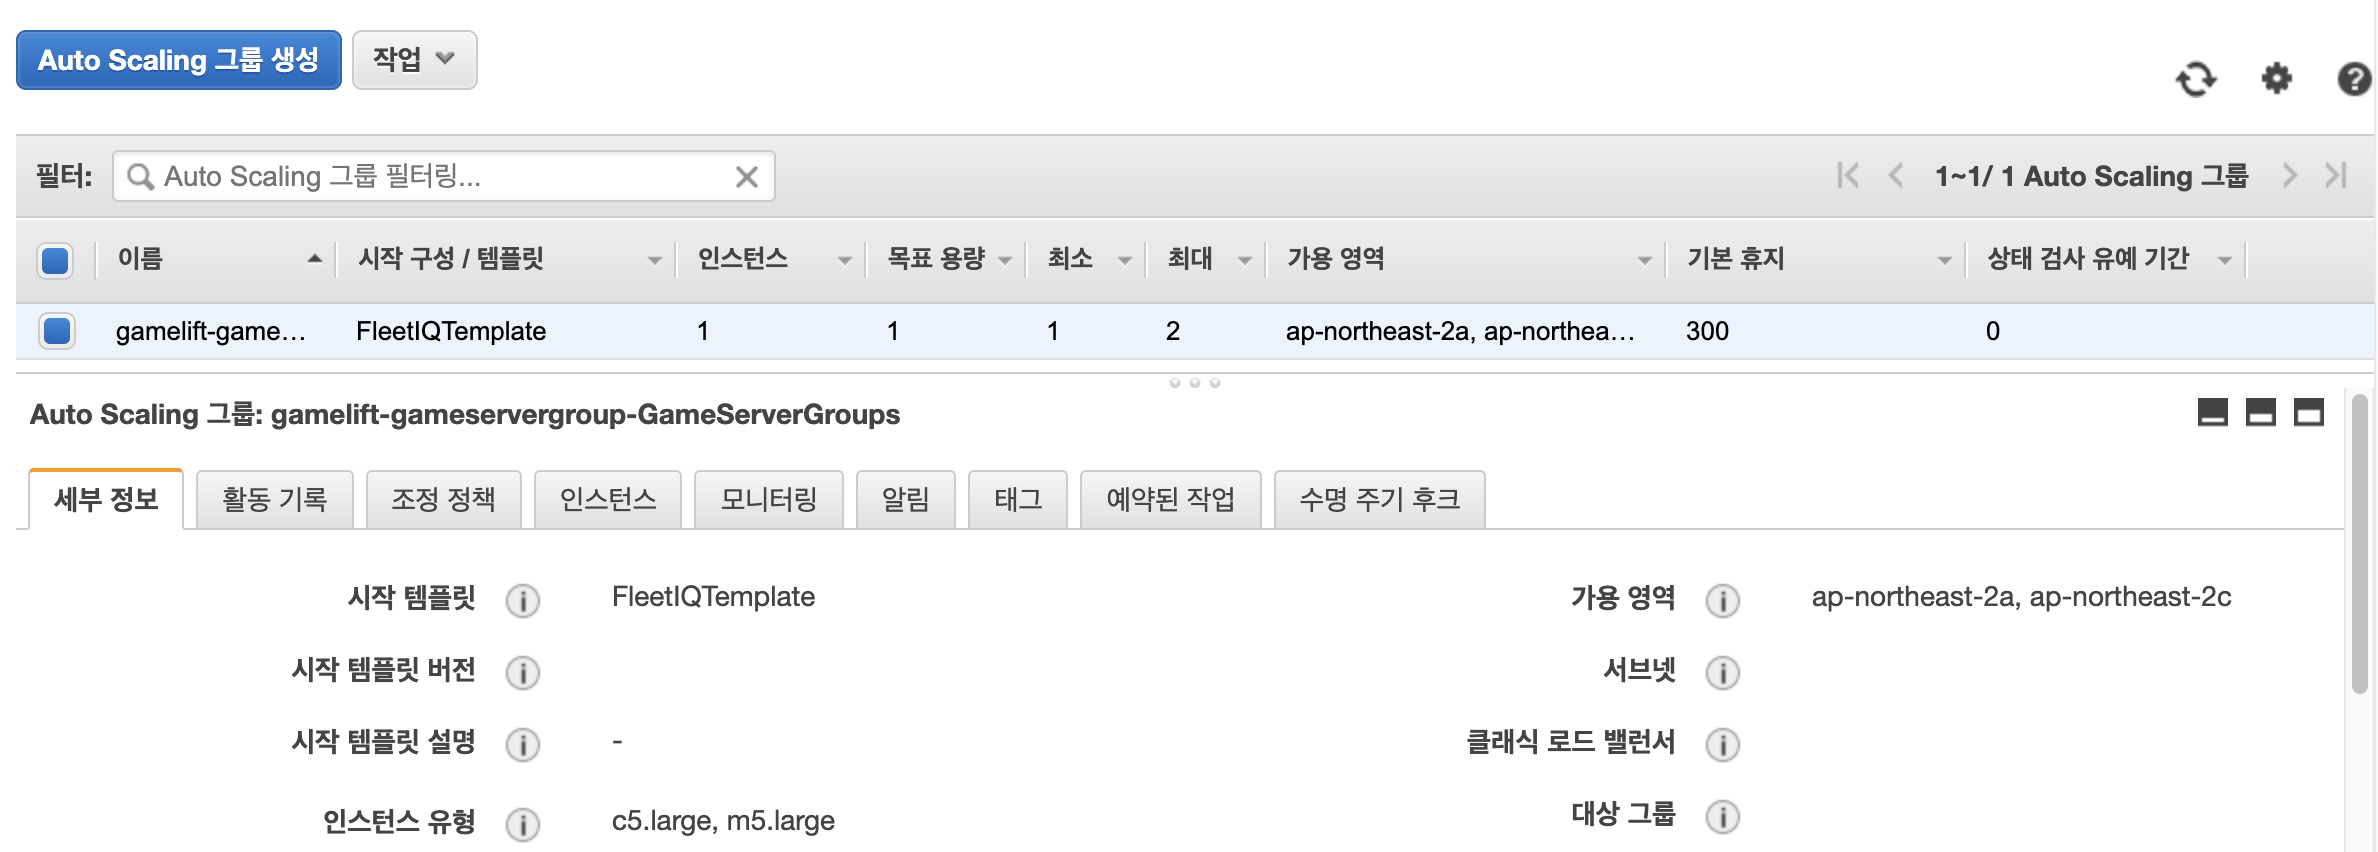The image size is (2378, 852).
Task: Toggle the select-all checkbox in table header
Action: pyautogui.click(x=55, y=260)
